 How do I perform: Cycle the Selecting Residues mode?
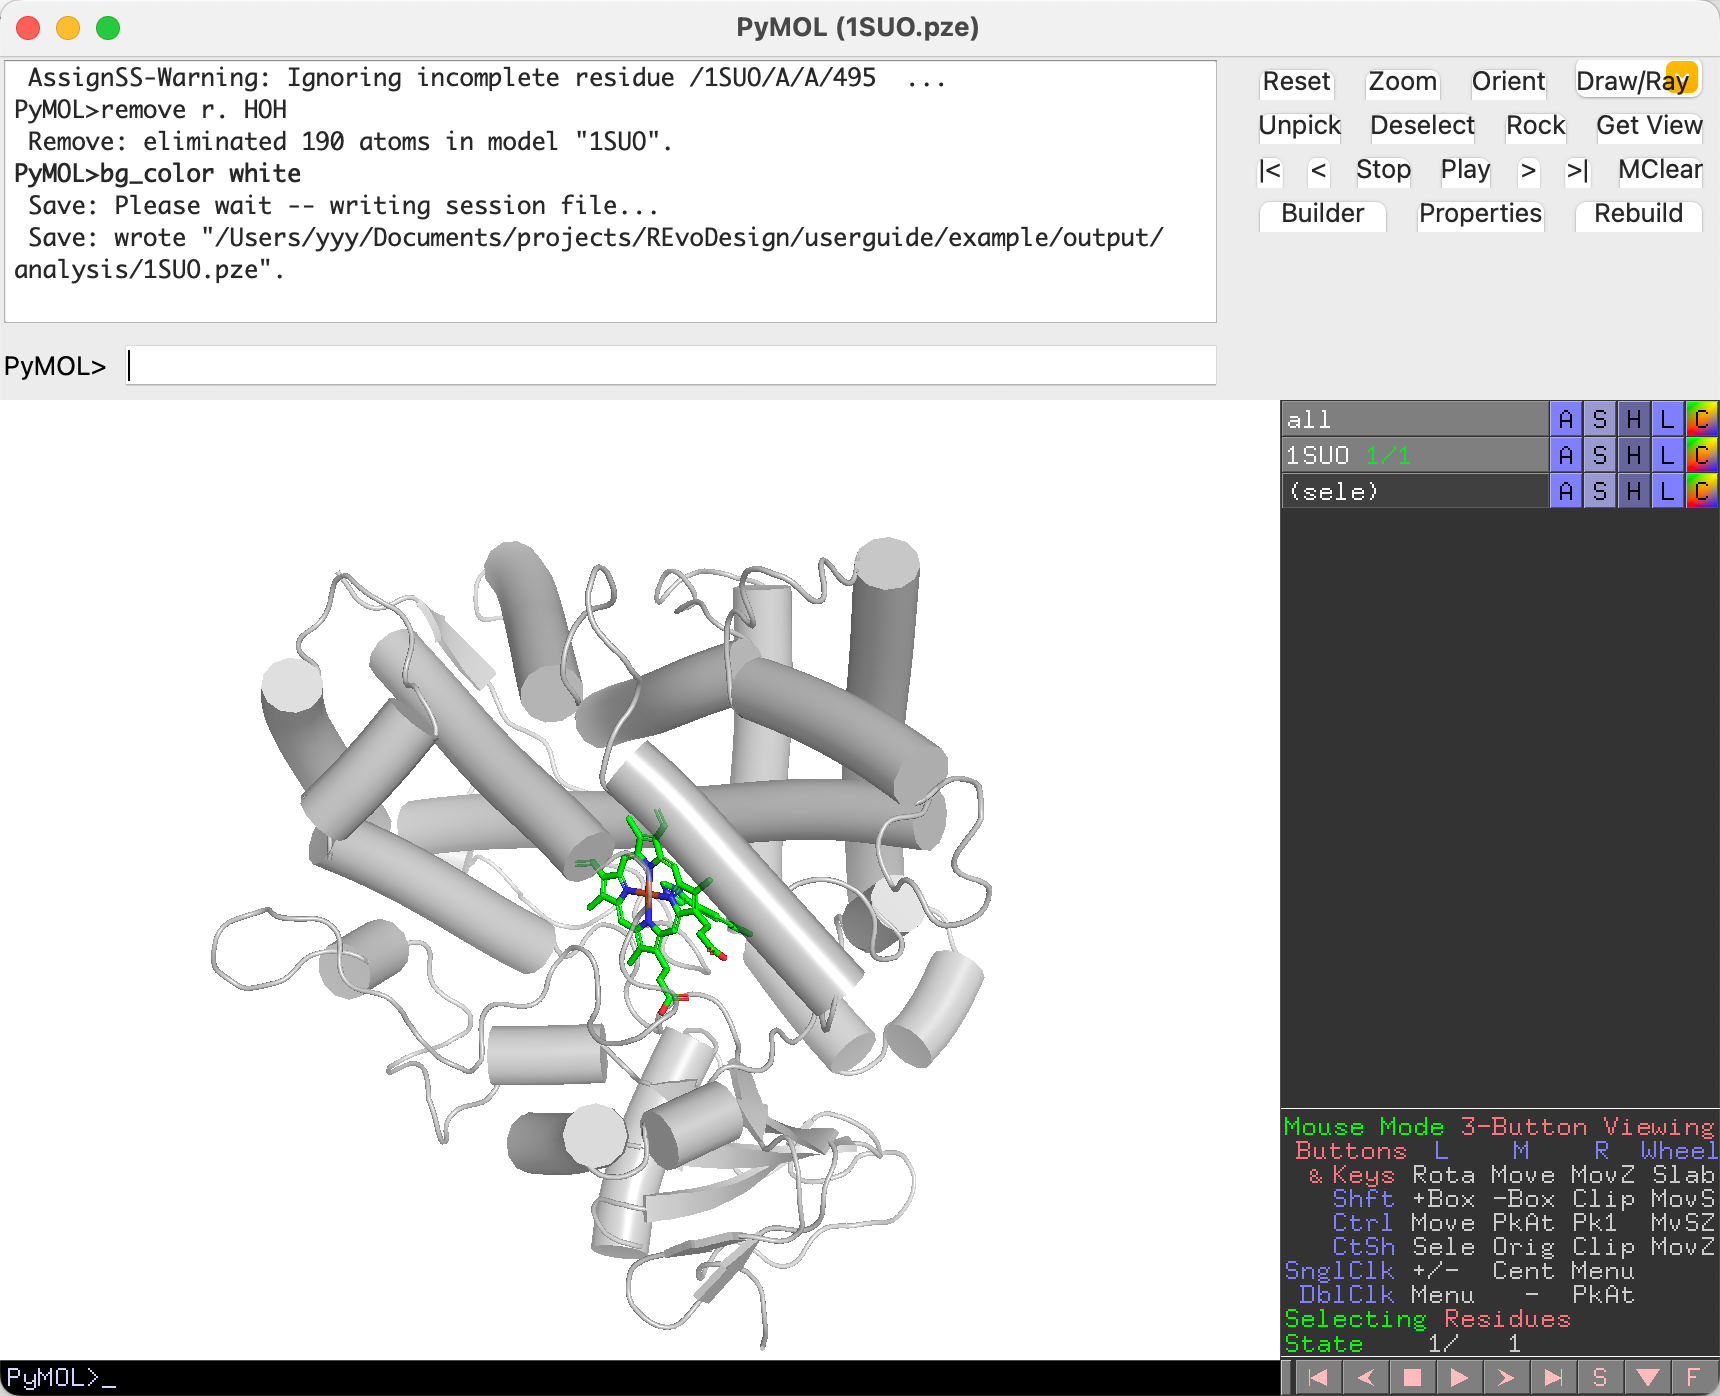1427,1319
